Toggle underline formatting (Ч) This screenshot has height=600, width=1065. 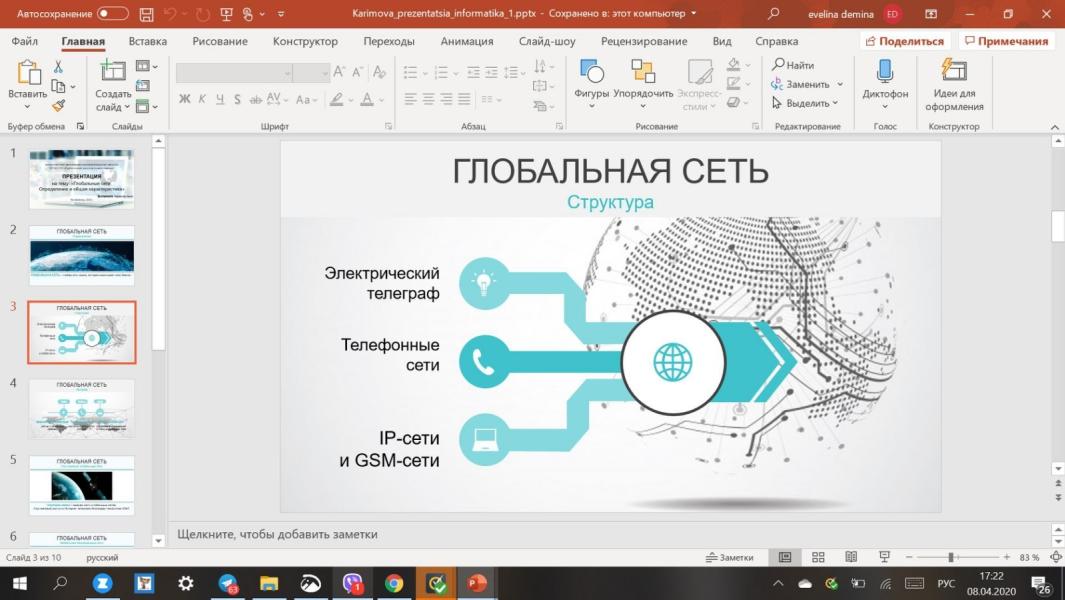pos(219,99)
